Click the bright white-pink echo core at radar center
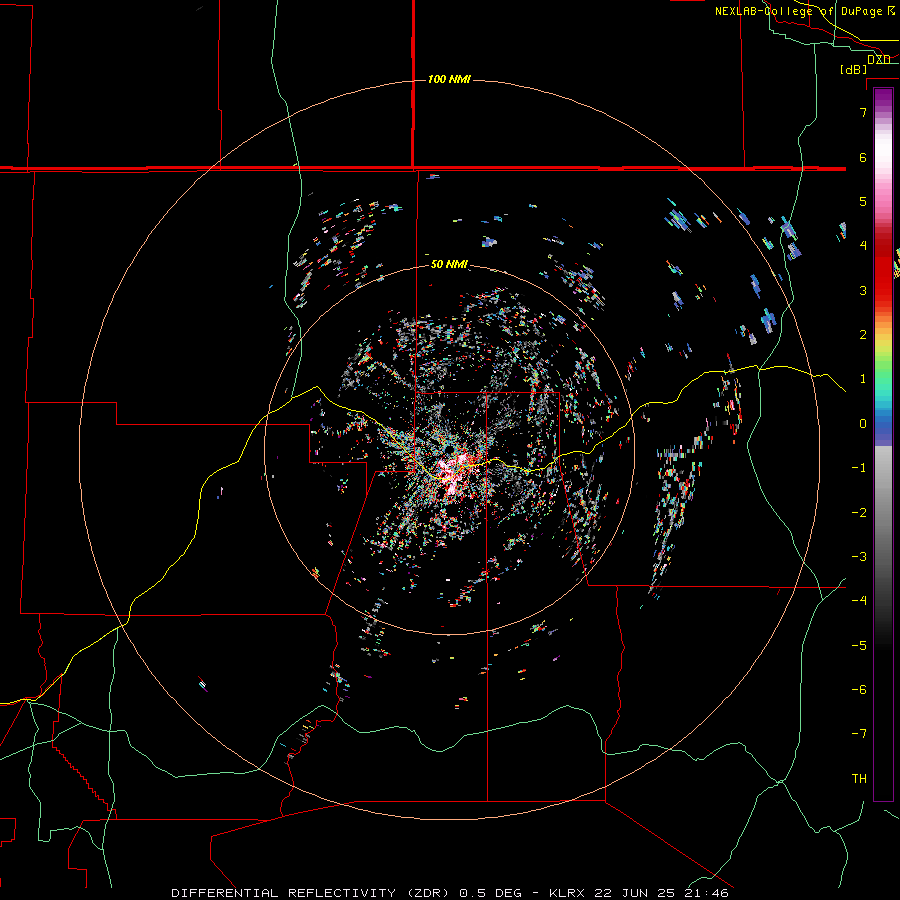900x900 pixels. 453,472
